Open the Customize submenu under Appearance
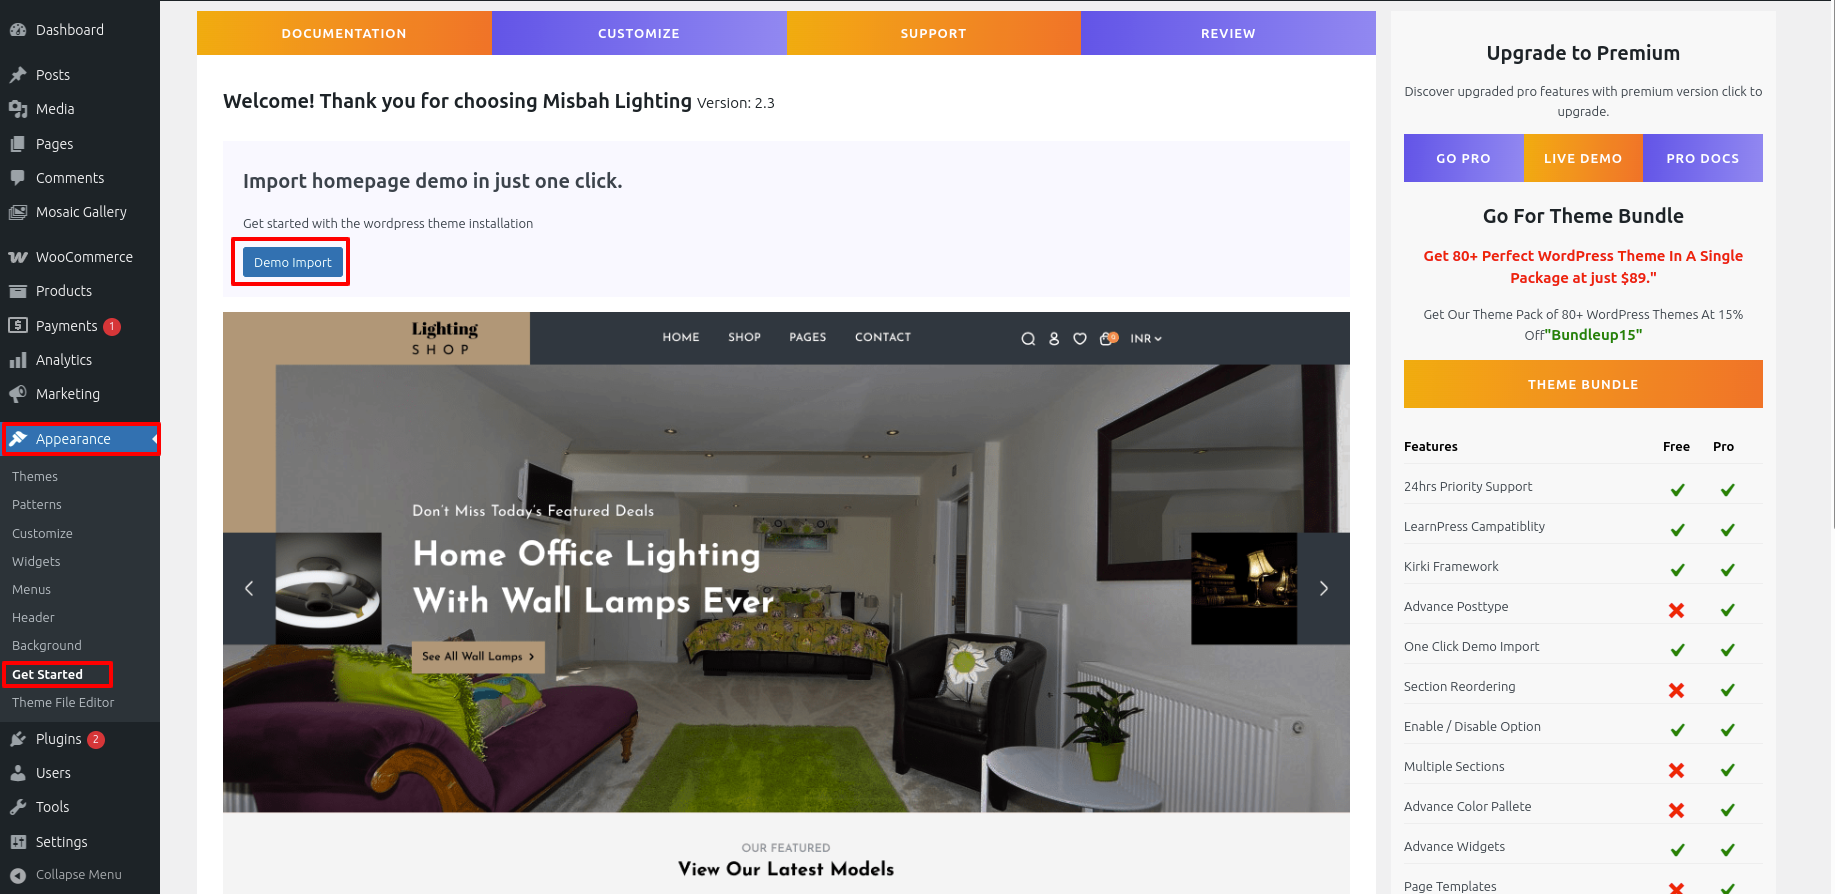 (x=42, y=533)
